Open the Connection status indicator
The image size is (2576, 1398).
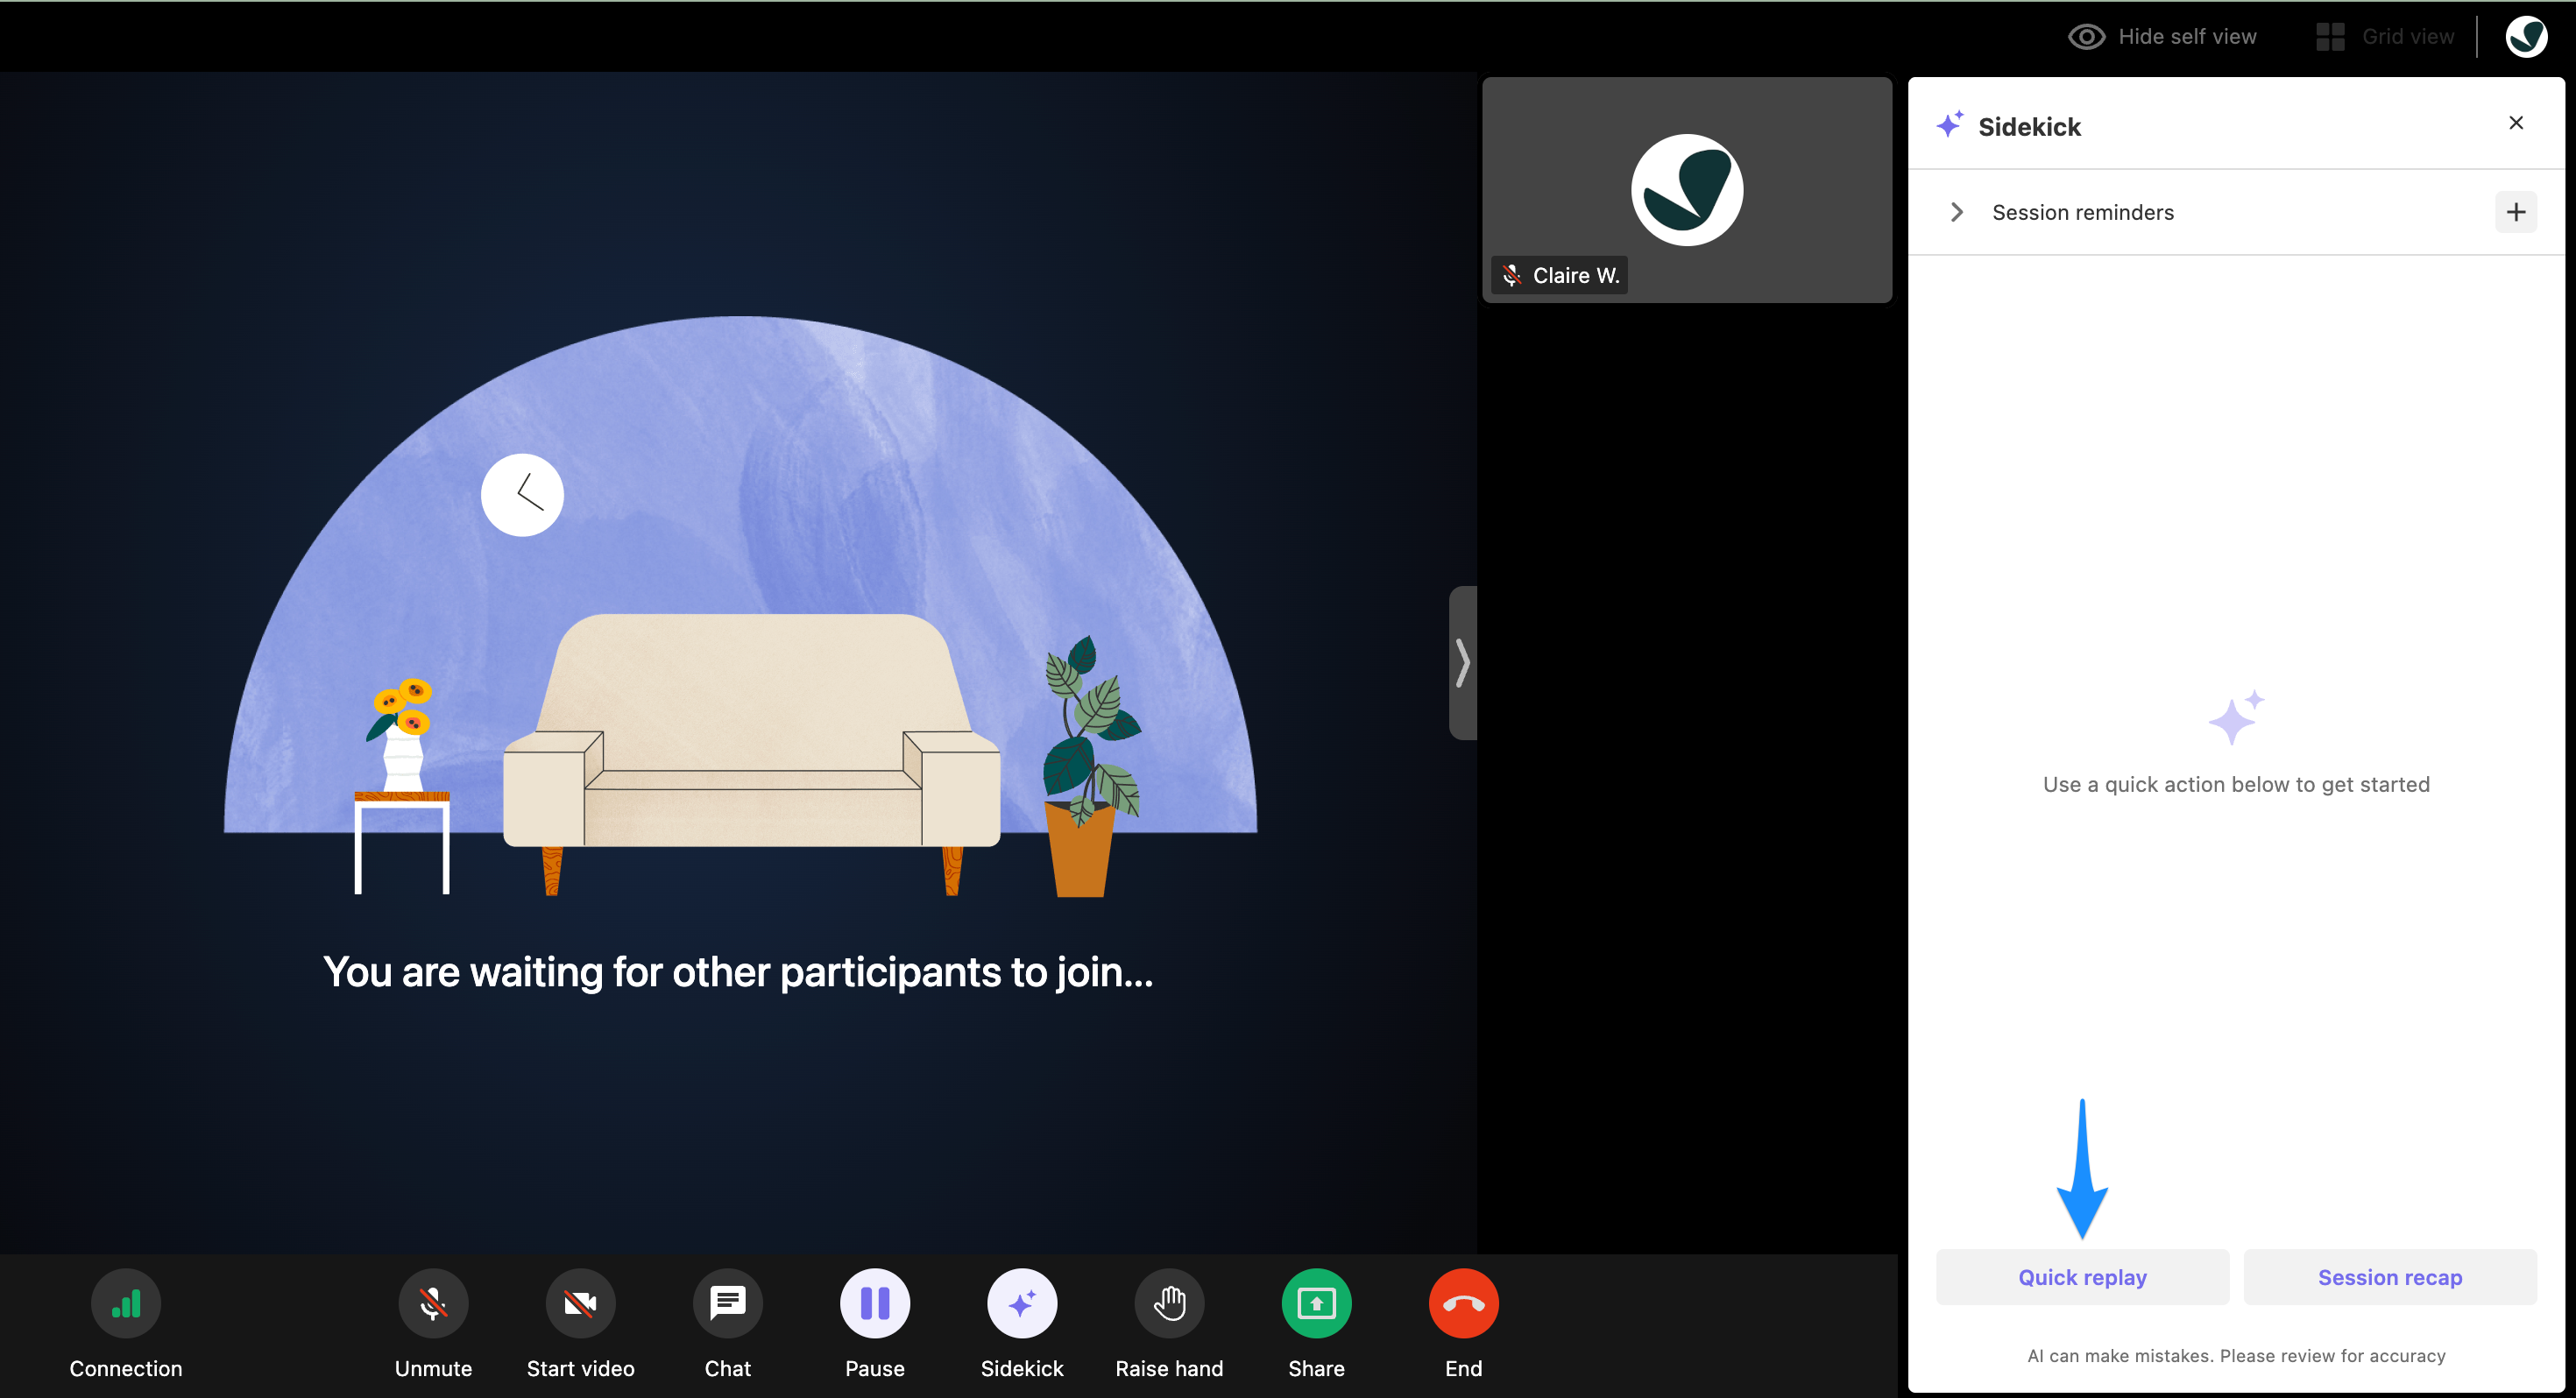[x=126, y=1303]
